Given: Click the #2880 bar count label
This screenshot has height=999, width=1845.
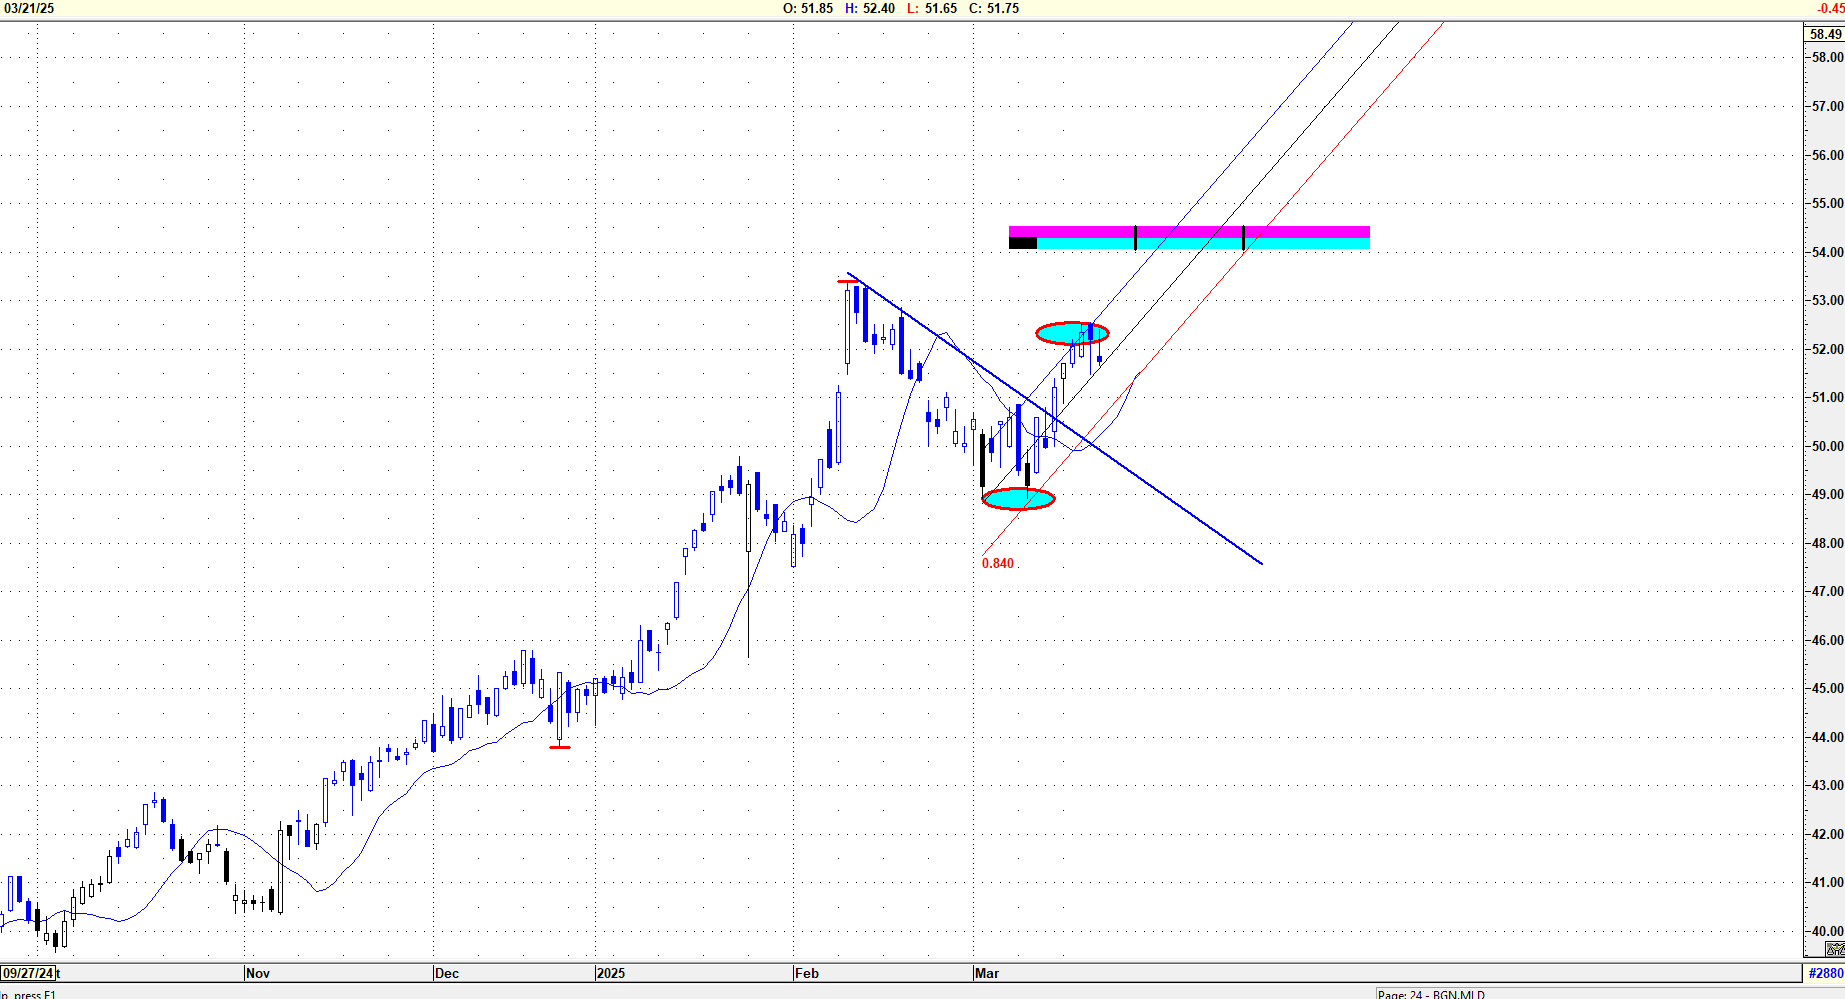Looking at the screenshot, I should [x=1826, y=973].
